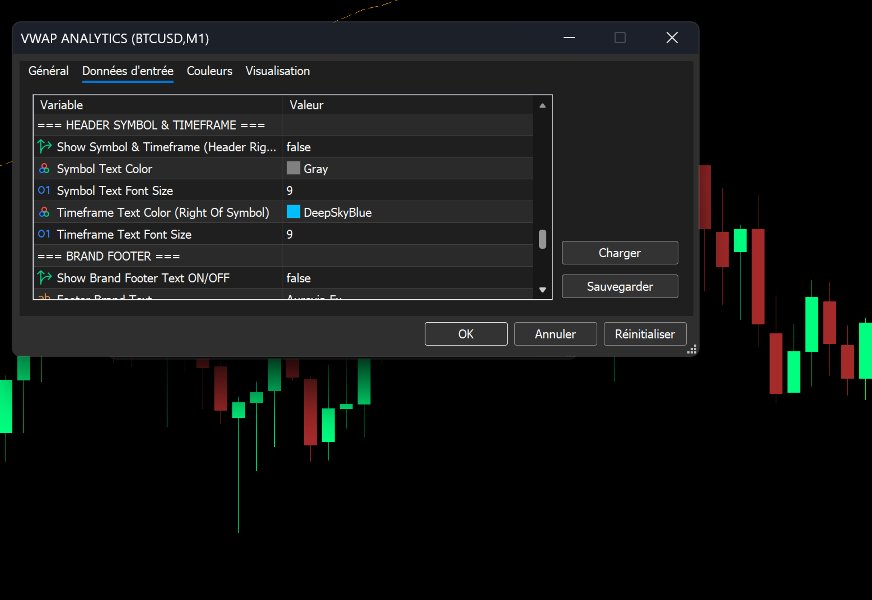Click boolean icon for Show Brand Footer Text
Screen dimensions: 872x600
click(x=44, y=277)
